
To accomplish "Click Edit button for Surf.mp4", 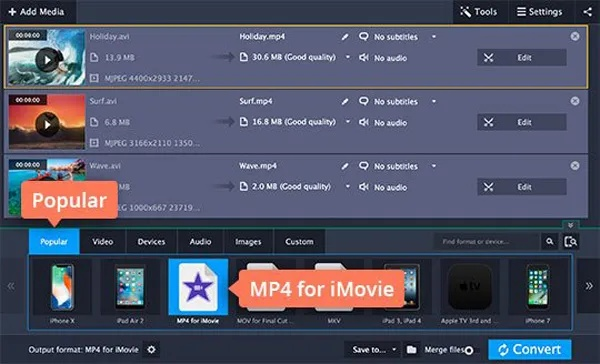I will pyautogui.click(x=522, y=122).
